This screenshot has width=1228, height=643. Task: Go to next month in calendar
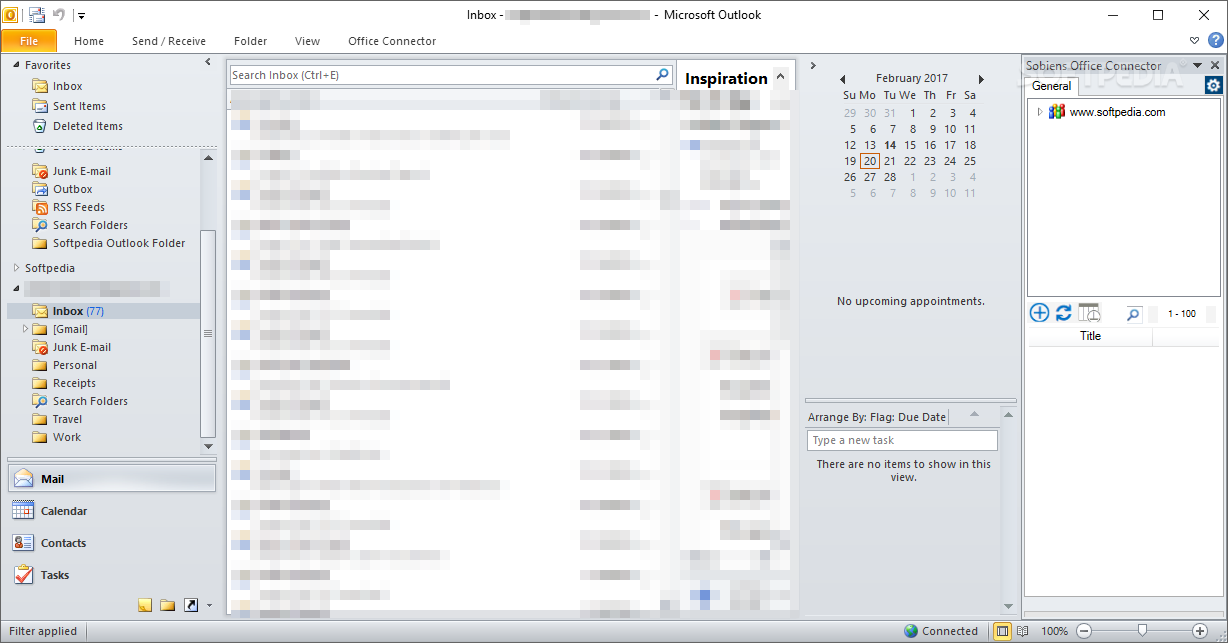point(981,79)
